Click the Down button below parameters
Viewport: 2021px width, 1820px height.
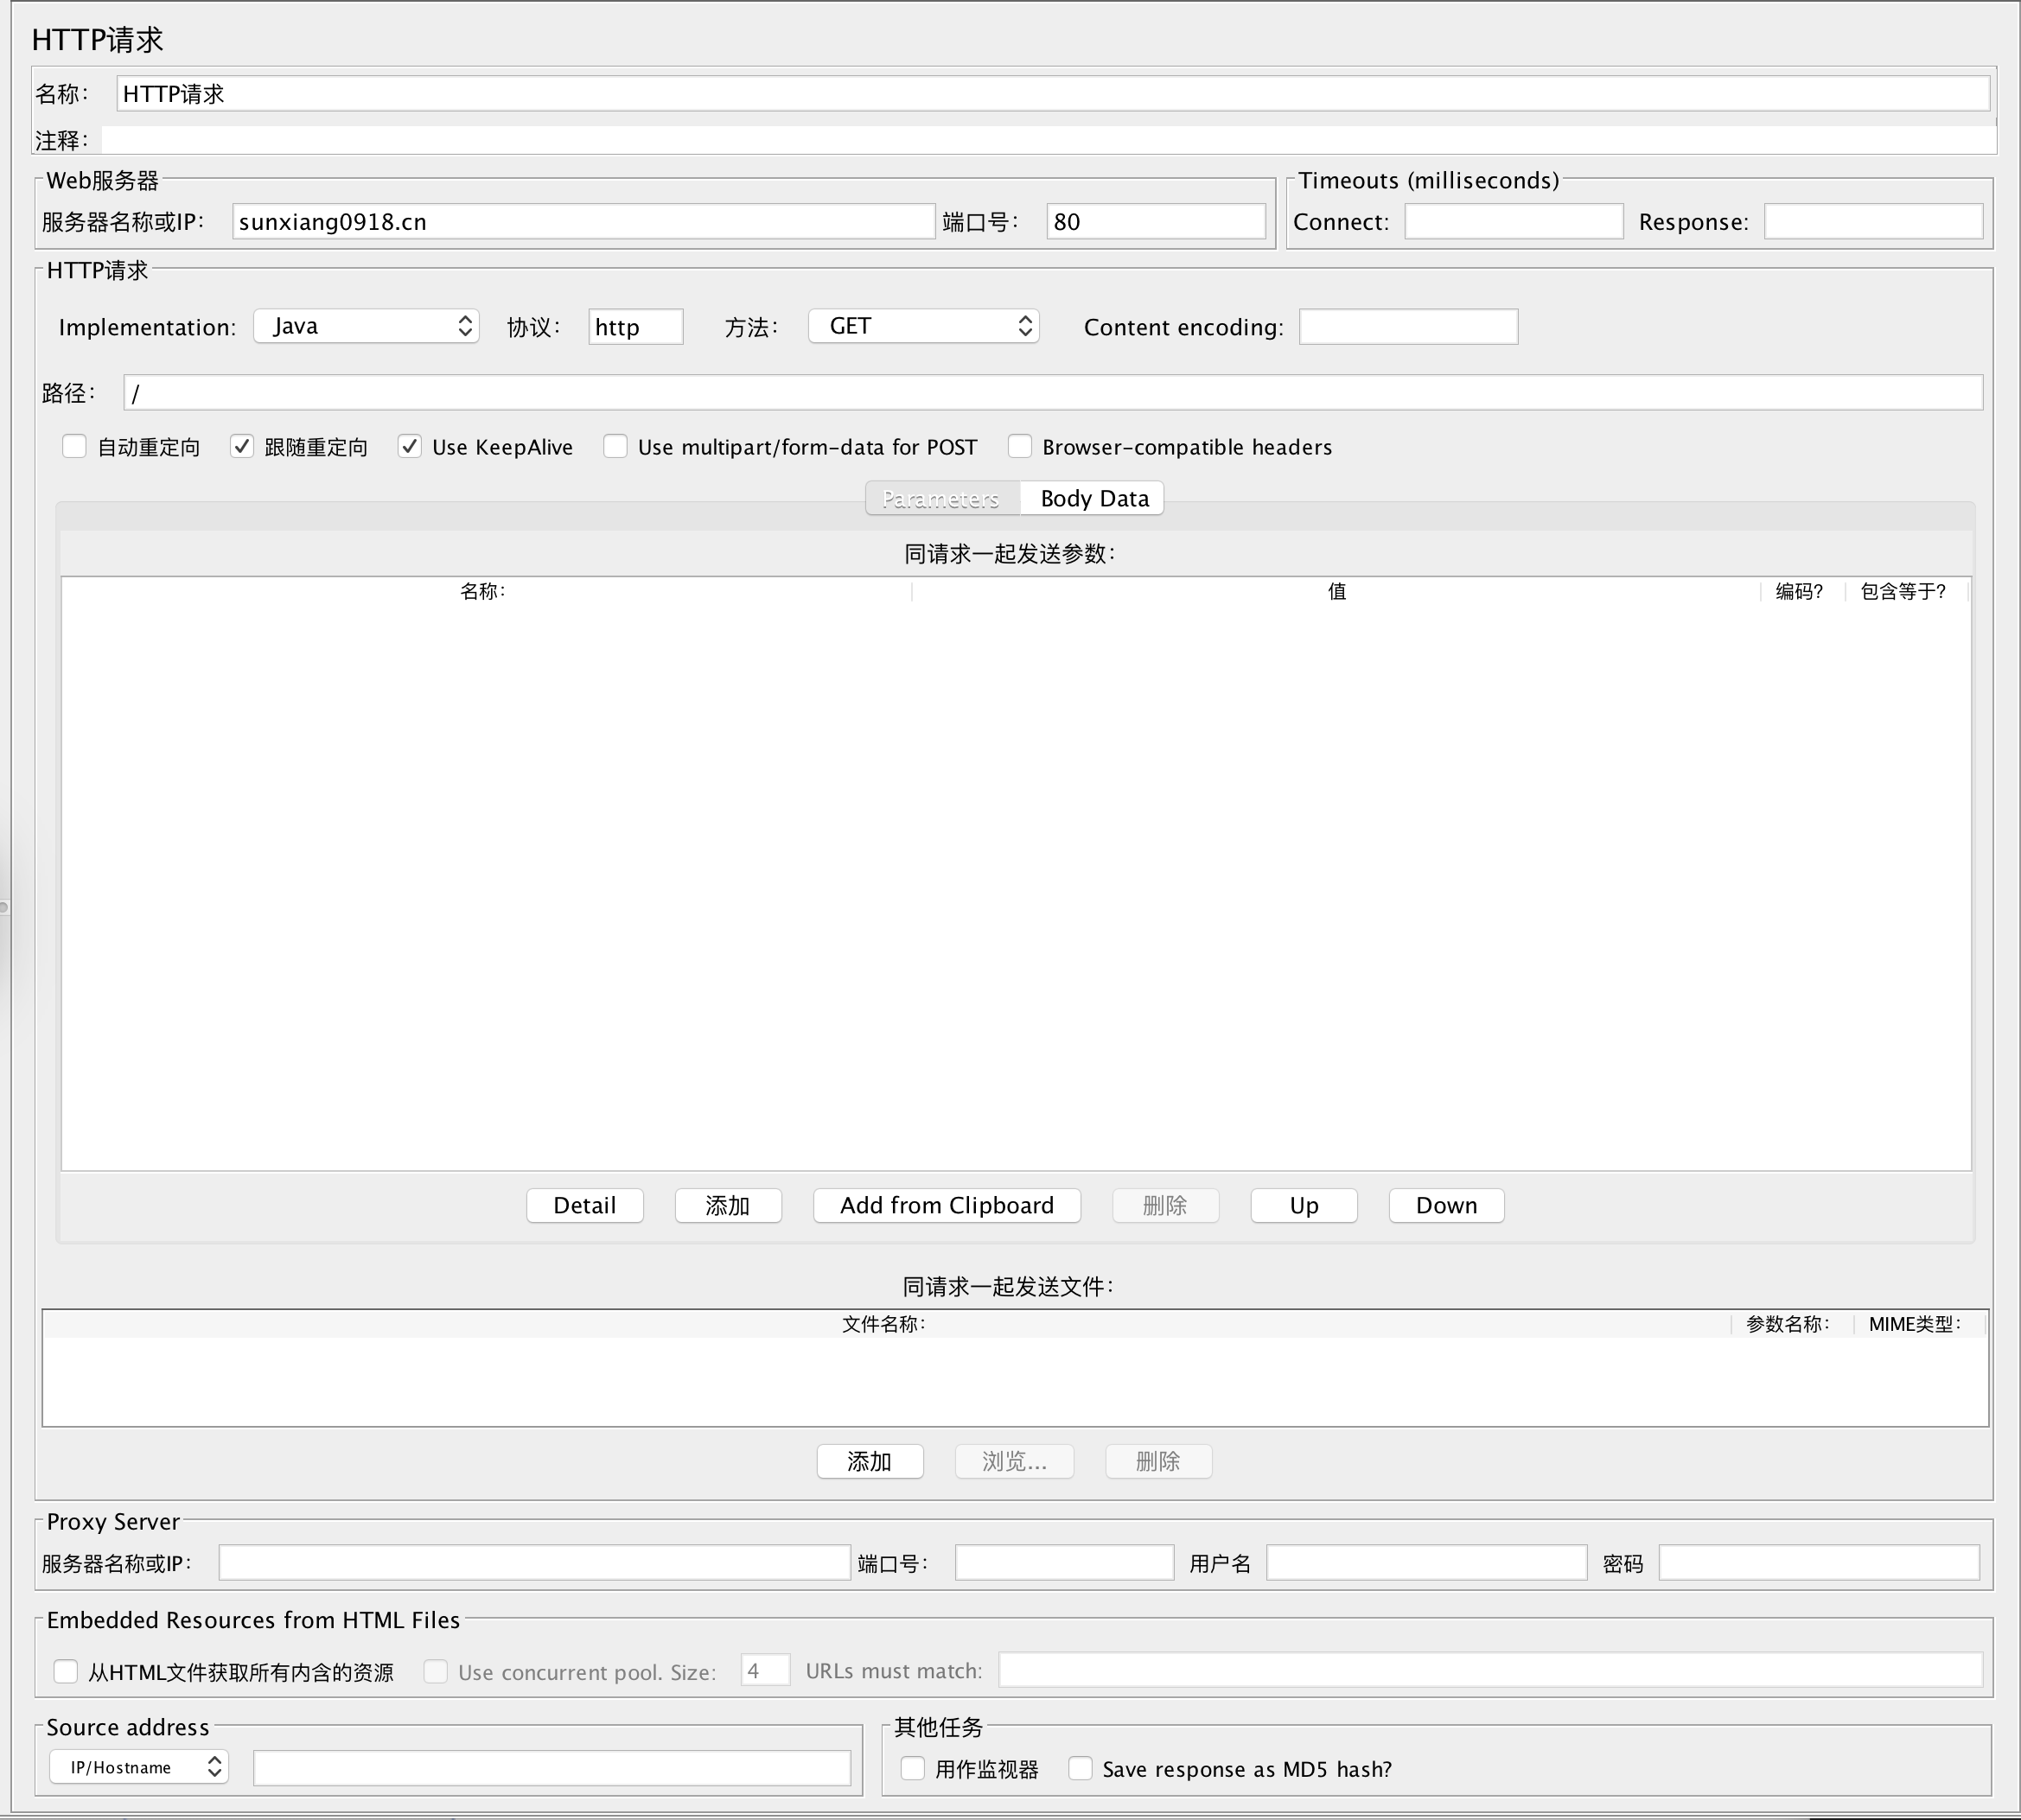point(1445,1205)
